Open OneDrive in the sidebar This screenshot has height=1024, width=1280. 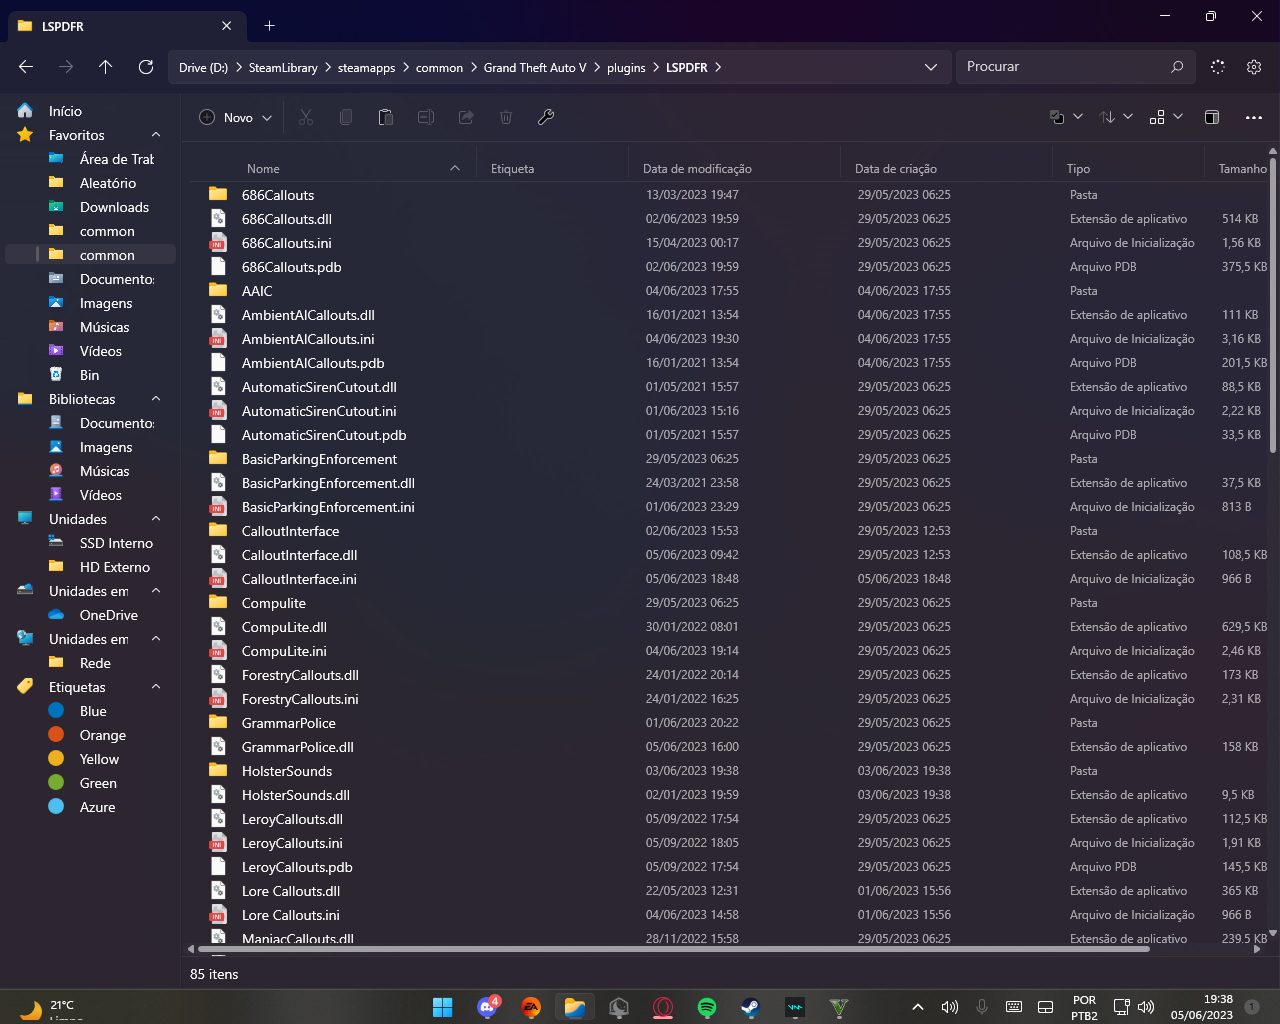(x=90, y=615)
